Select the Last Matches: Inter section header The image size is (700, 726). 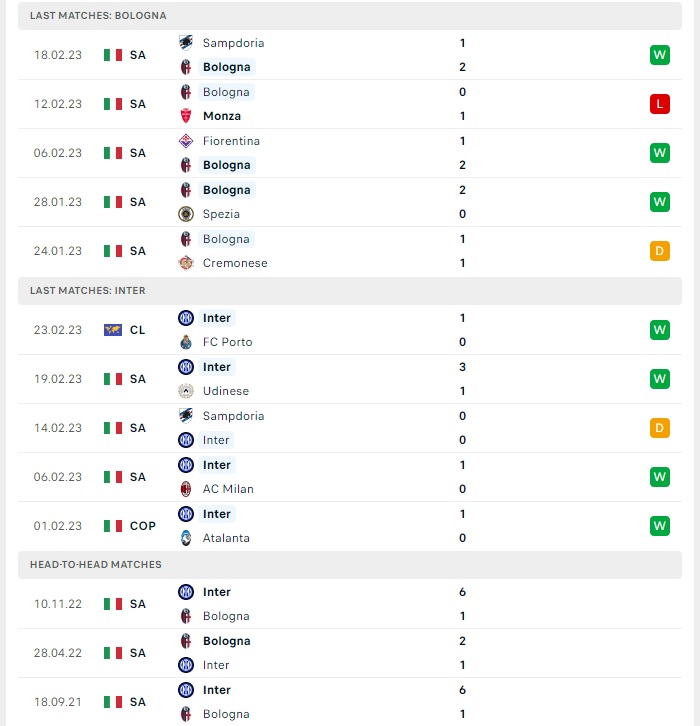click(350, 291)
